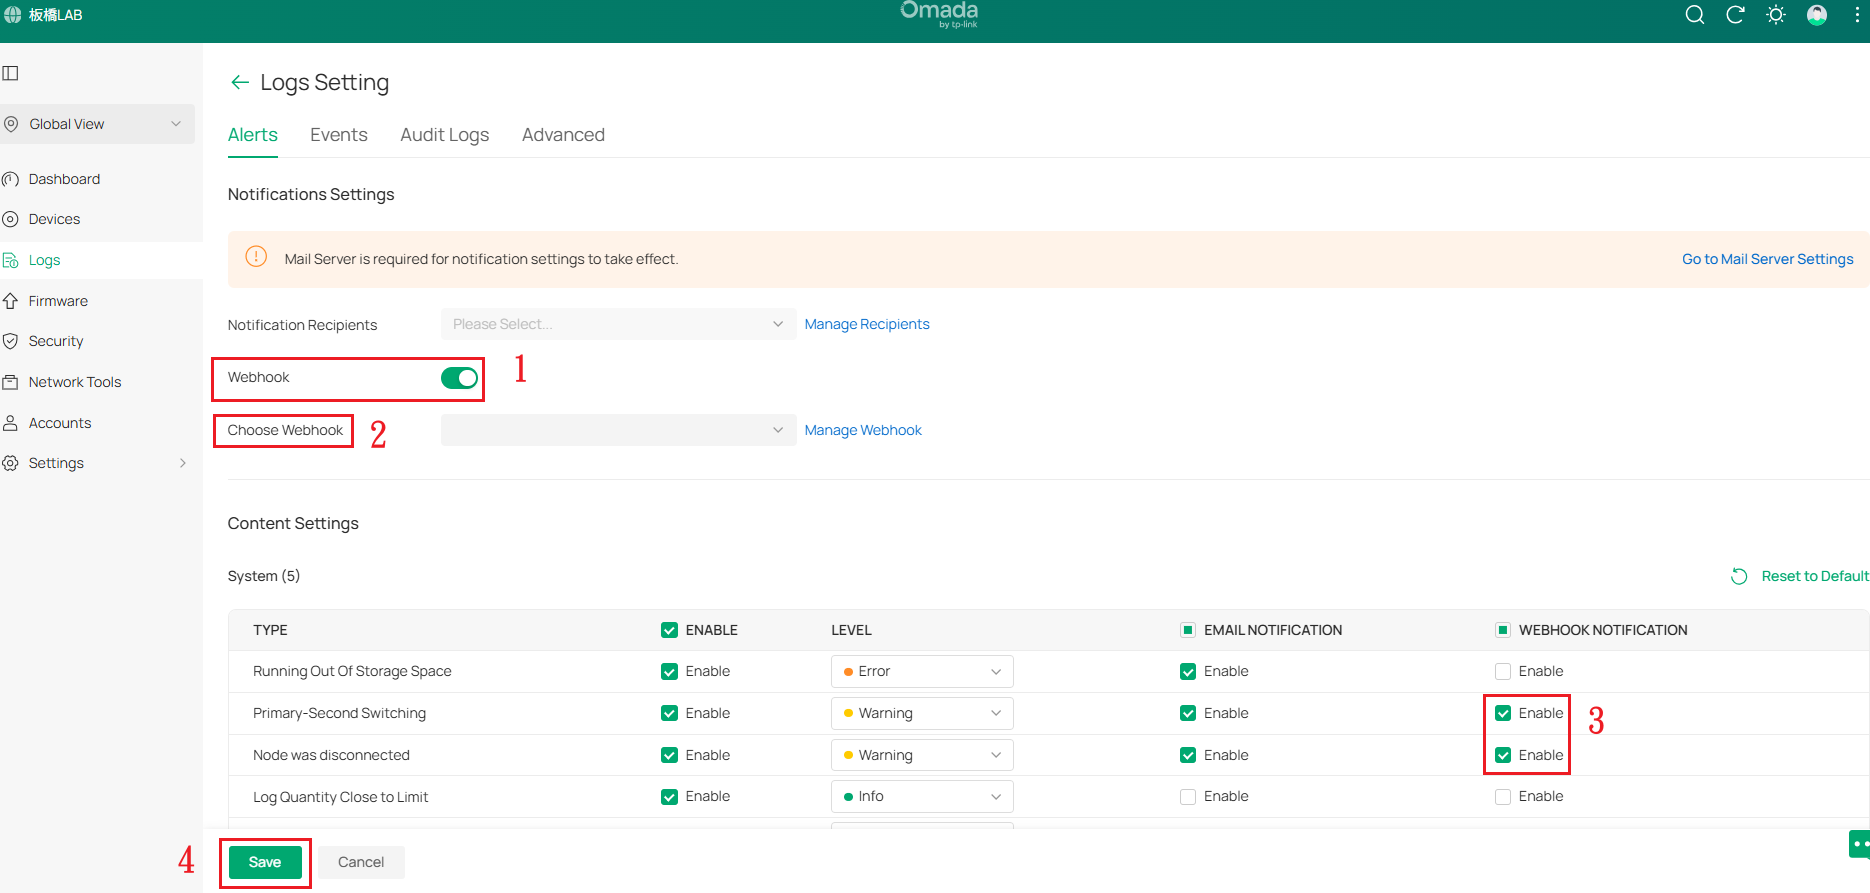1870x893 pixels.
Task: Collapse the sidebar with panel icon
Action: 11,73
